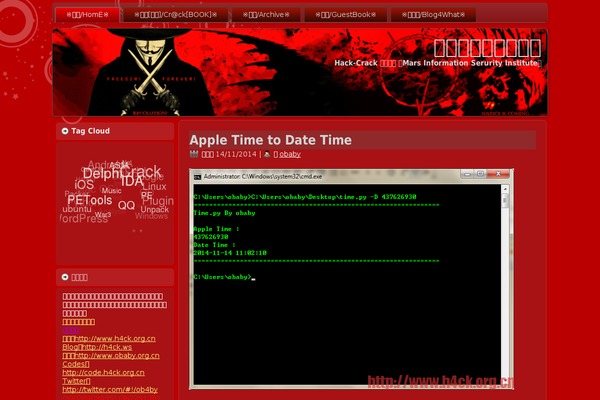Click the Tag Cloud circular arrow icon
600x400 pixels.
pos(65,131)
